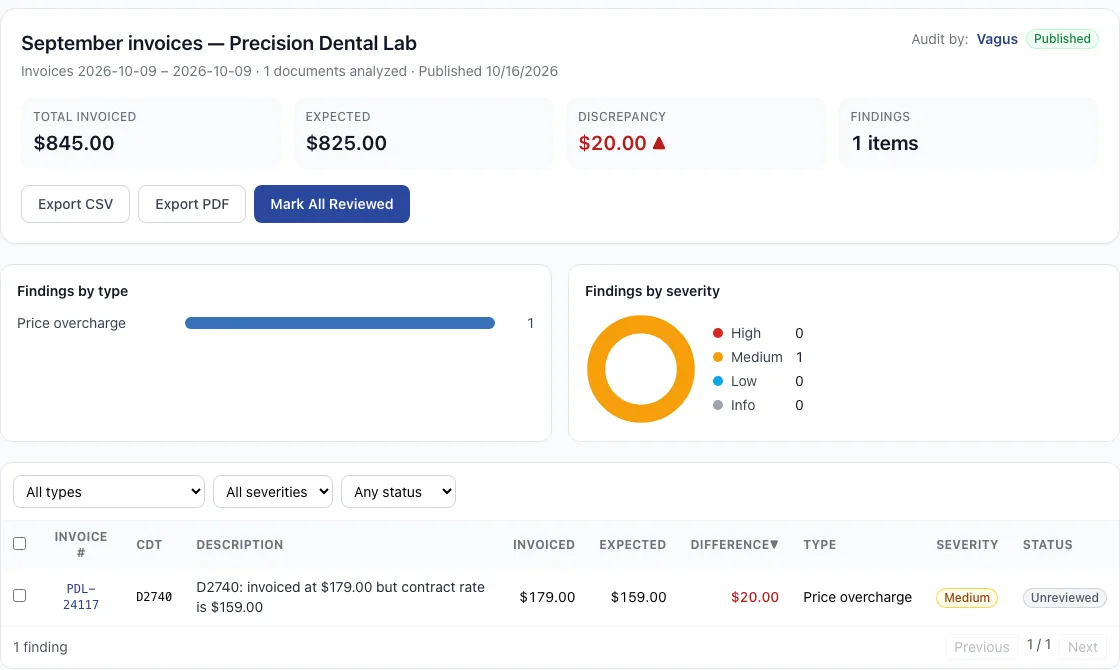This screenshot has height=670, width=1120.
Task: Click the Price overcharge blue progress bar
Action: [340, 323]
